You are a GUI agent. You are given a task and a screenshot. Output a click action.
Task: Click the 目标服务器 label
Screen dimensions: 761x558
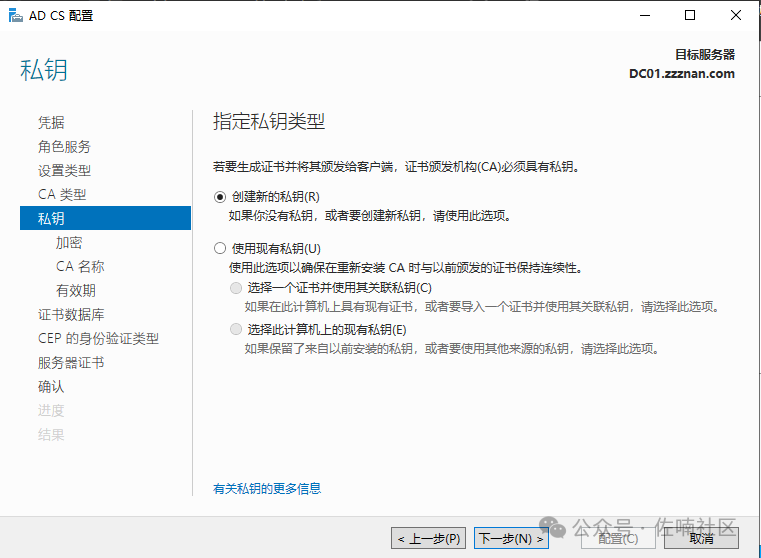[705, 54]
